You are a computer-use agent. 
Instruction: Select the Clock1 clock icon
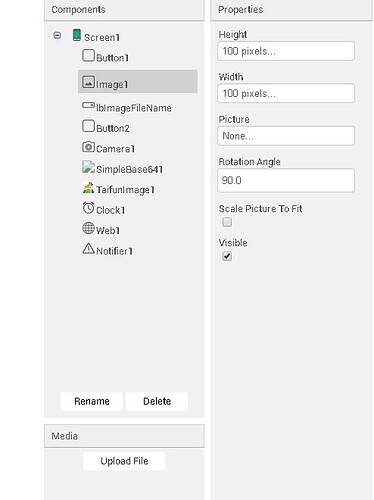tap(88, 208)
